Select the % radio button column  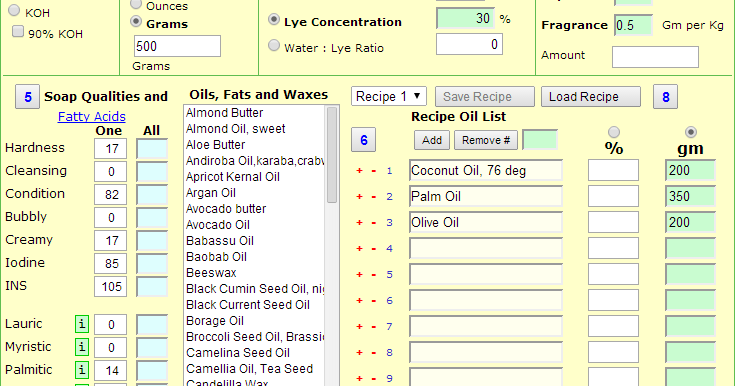pos(614,132)
